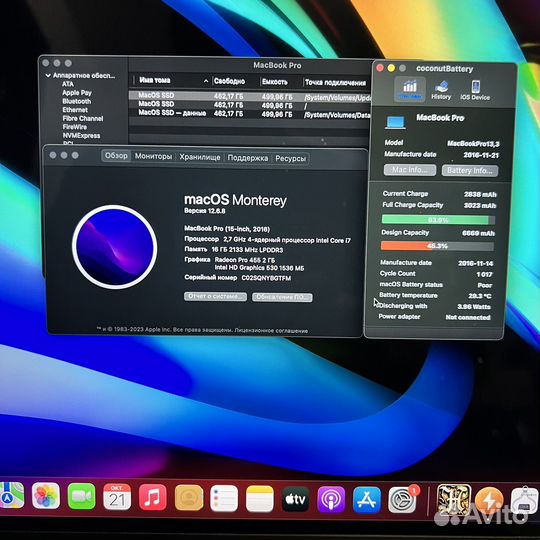
Task: Close the coconutBattery window with red button
Action: tap(380, 68)
